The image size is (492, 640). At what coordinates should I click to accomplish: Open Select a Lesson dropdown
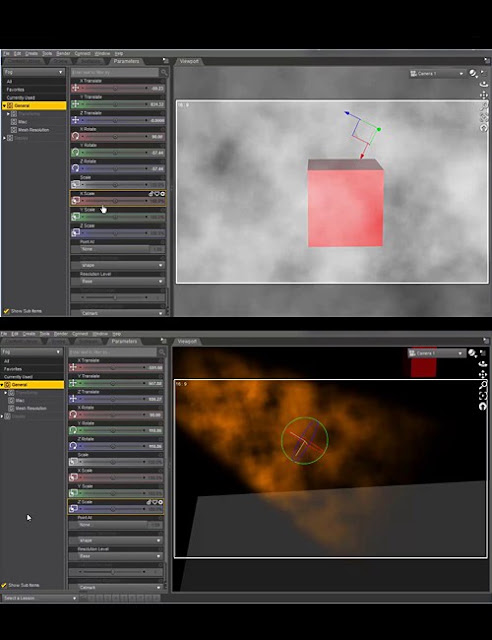[x=40, y=598]
